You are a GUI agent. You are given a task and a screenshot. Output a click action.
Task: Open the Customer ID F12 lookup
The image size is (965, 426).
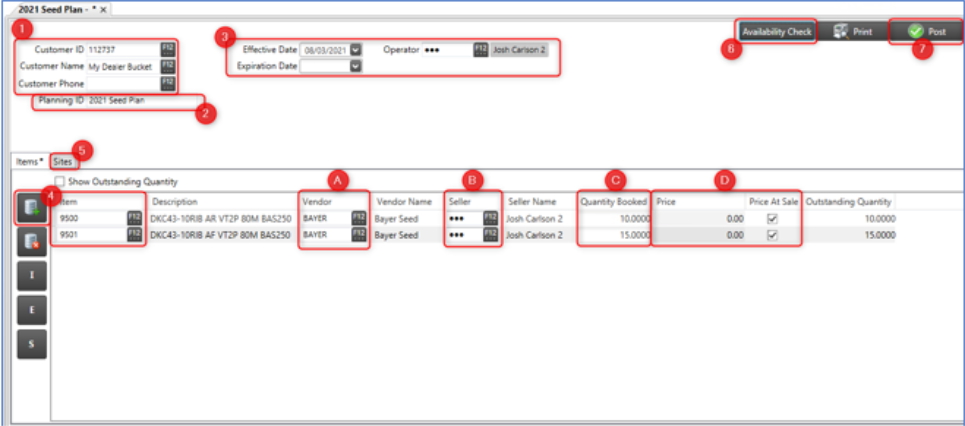167,48
